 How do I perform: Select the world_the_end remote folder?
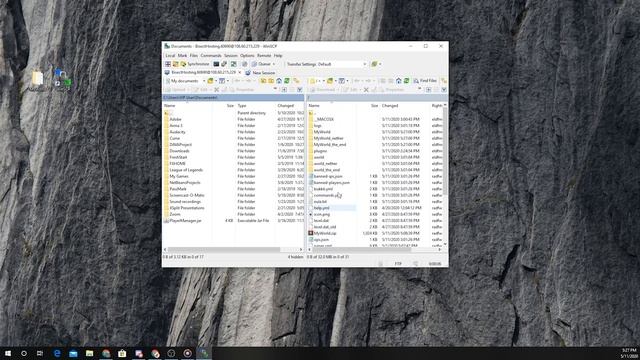[327, 170]
